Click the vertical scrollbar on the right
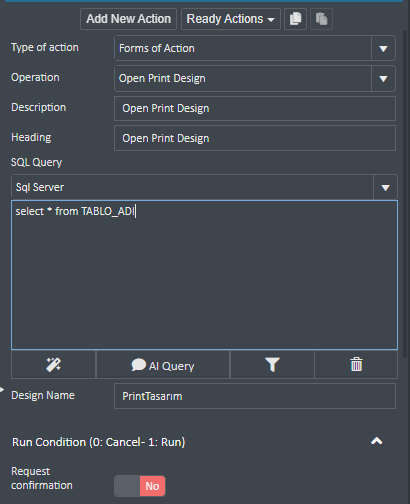 pyautogui.click(x=405, y=193)
